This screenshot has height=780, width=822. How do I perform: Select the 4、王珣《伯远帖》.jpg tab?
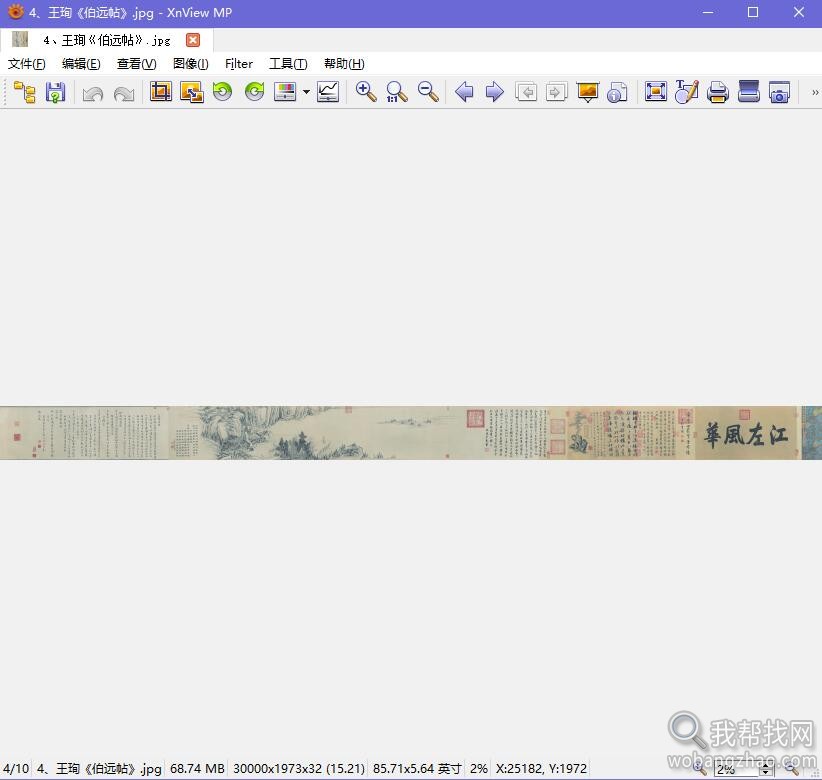[107, 40]
